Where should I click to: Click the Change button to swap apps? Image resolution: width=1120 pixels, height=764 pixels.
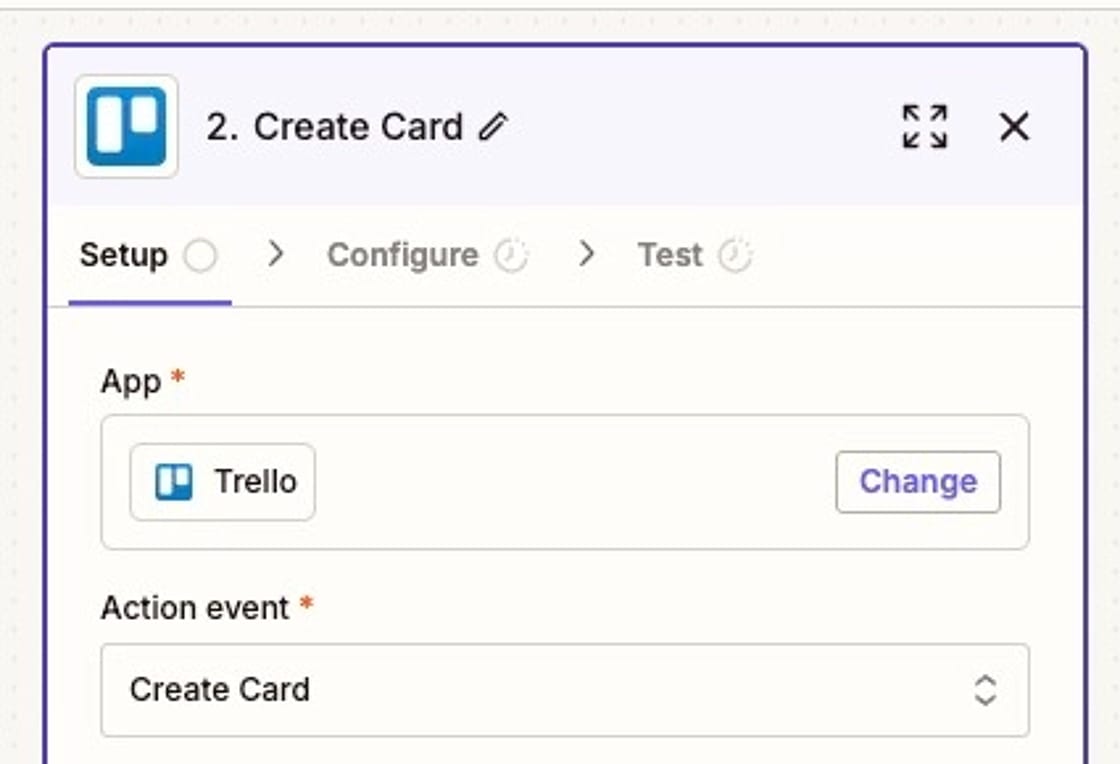(917, 481)
